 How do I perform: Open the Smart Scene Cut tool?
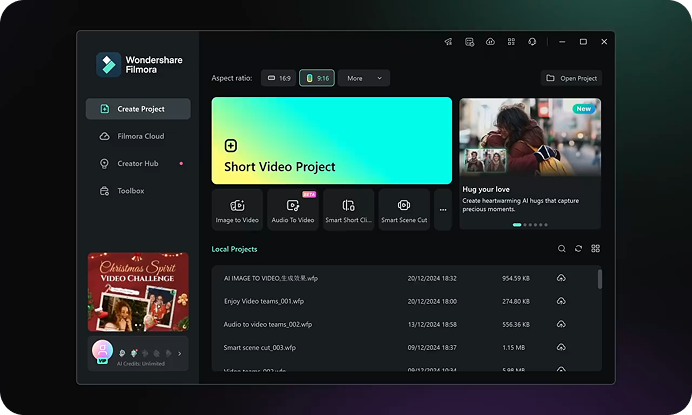[x=404, y=210]
